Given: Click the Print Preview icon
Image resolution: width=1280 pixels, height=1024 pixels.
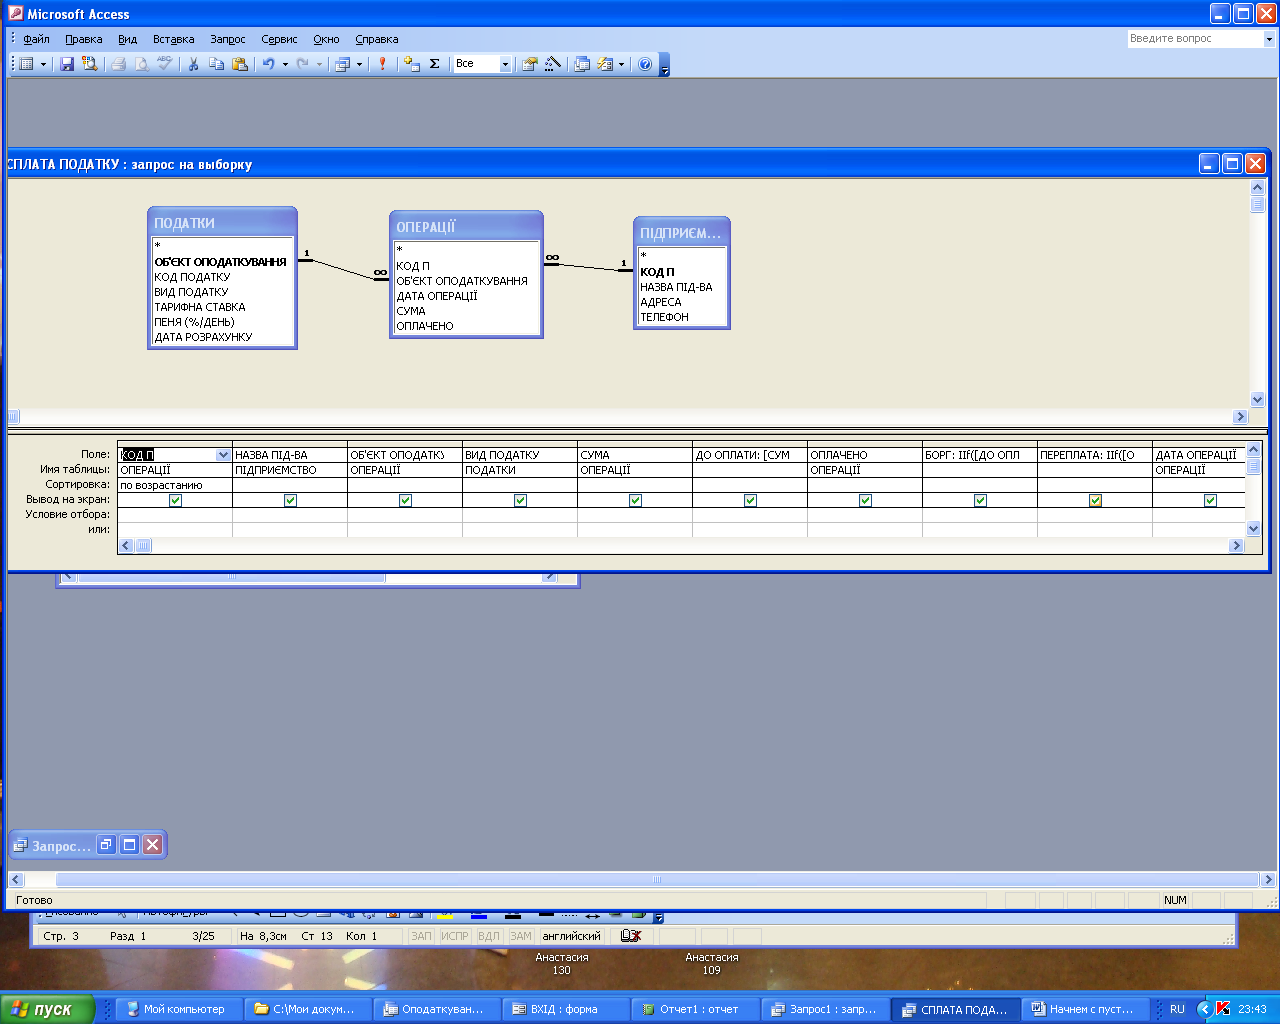Looking at the screenshot, I should point(141,64).
